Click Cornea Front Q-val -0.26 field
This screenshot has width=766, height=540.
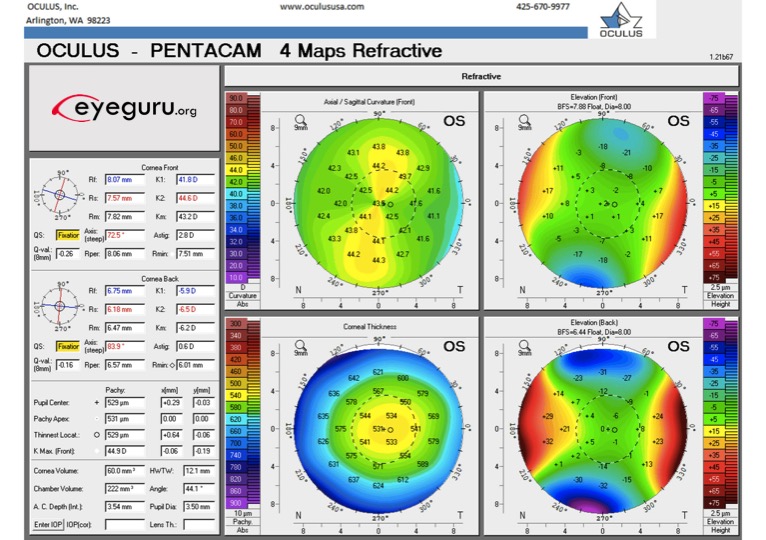68,254
